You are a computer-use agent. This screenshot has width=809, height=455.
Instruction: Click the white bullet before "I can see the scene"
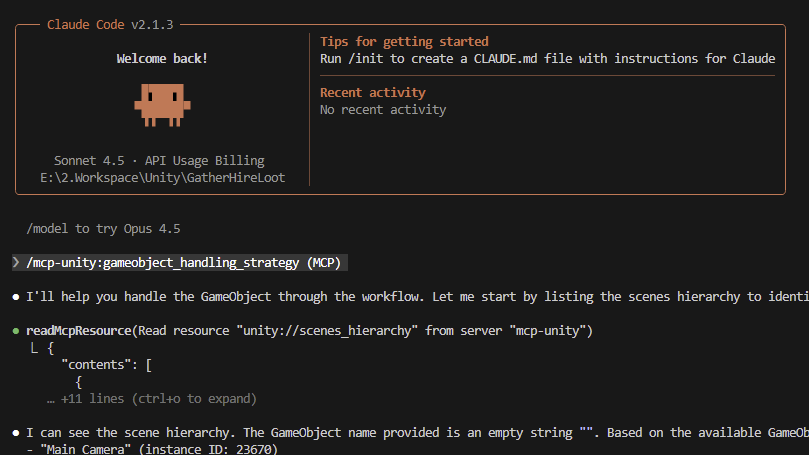16,433
